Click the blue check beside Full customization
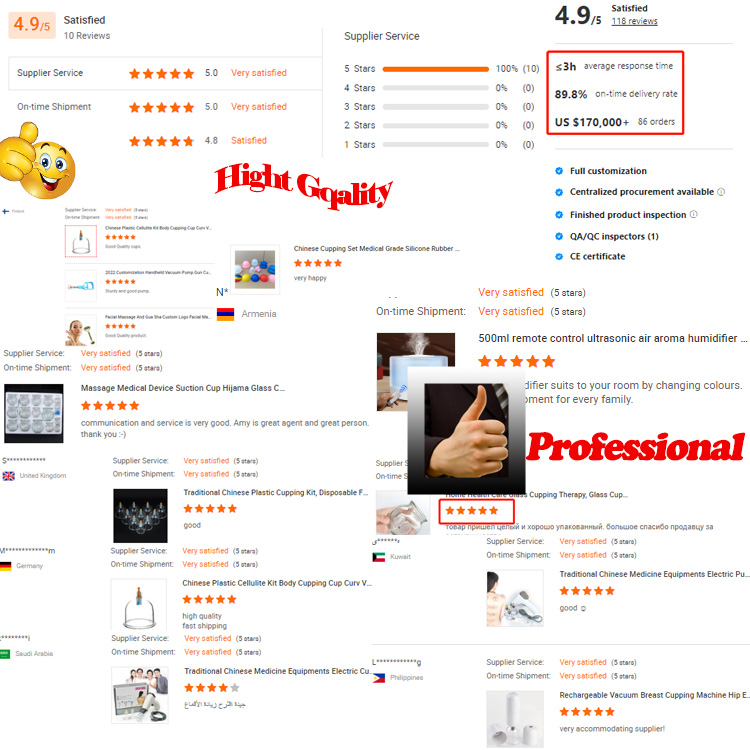The height and width of the screenshot is (750, 750). 559,171
